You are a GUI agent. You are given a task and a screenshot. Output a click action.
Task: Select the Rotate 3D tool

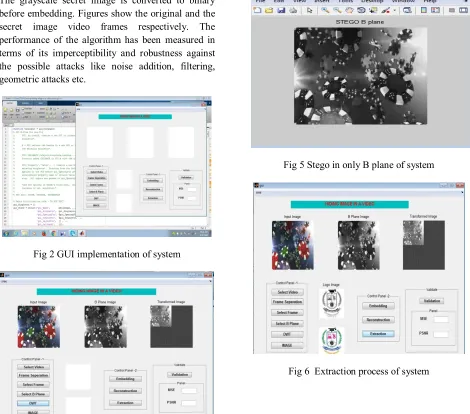361,10
